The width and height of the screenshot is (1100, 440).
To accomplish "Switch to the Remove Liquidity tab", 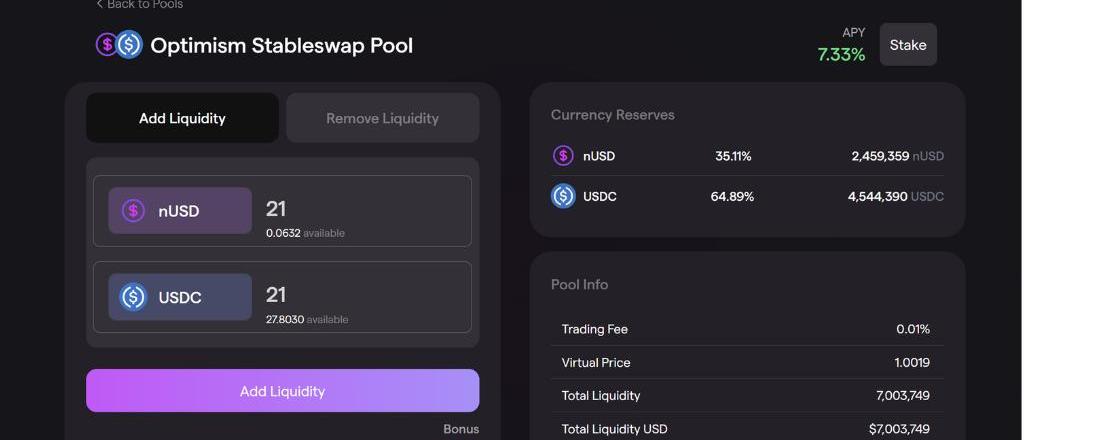I will click(382, 118).
